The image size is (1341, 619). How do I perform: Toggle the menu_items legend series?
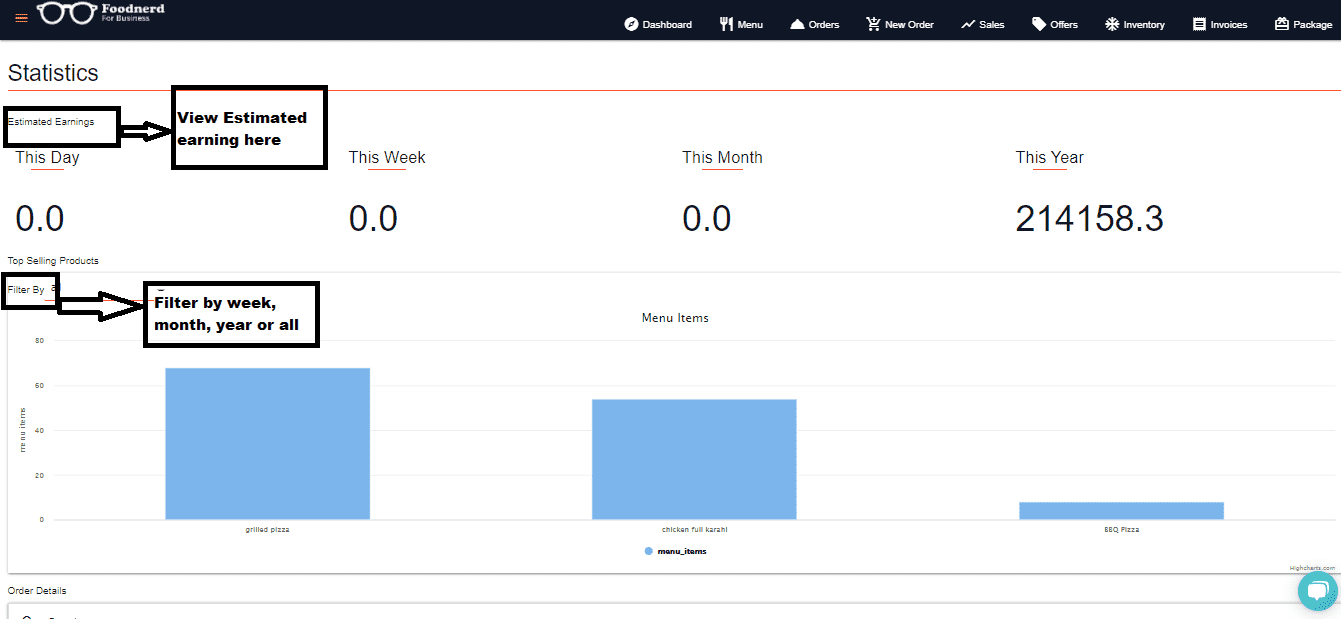point(681,551)
